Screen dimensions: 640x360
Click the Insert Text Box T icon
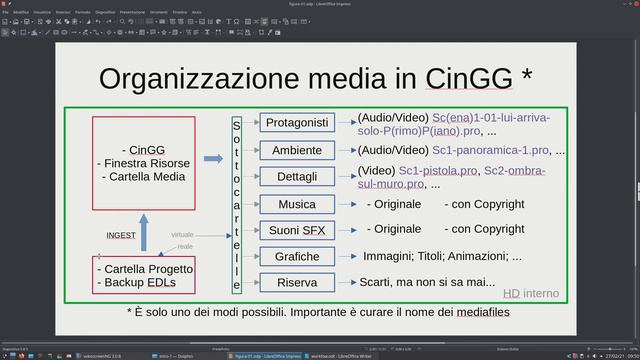pyautogui.click(x=229, y=22)
